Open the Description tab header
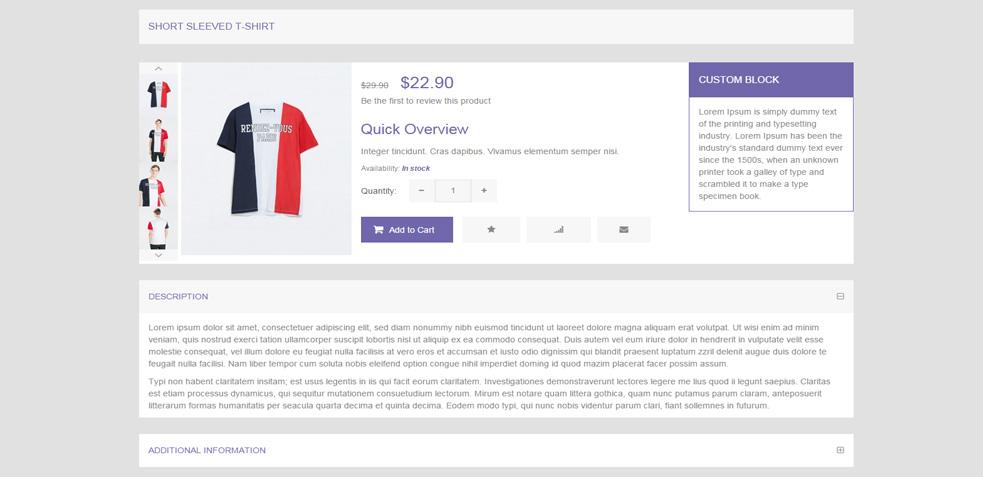 pyautogui.click(x=496, y=296)
